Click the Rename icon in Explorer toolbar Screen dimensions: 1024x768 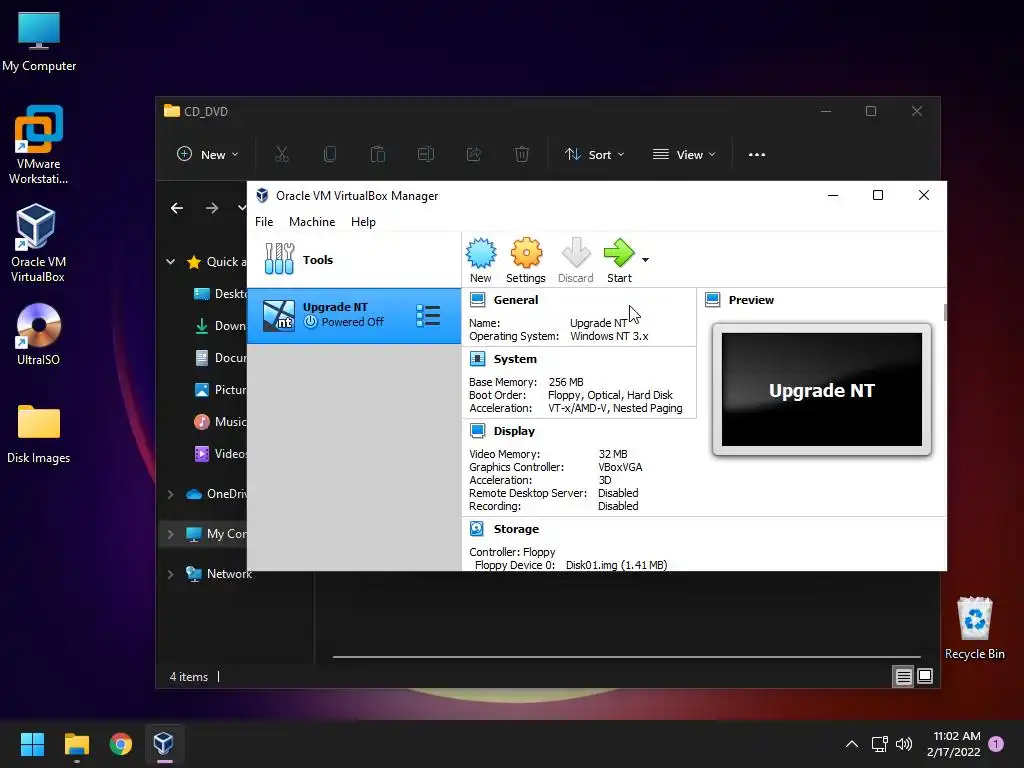426,155
